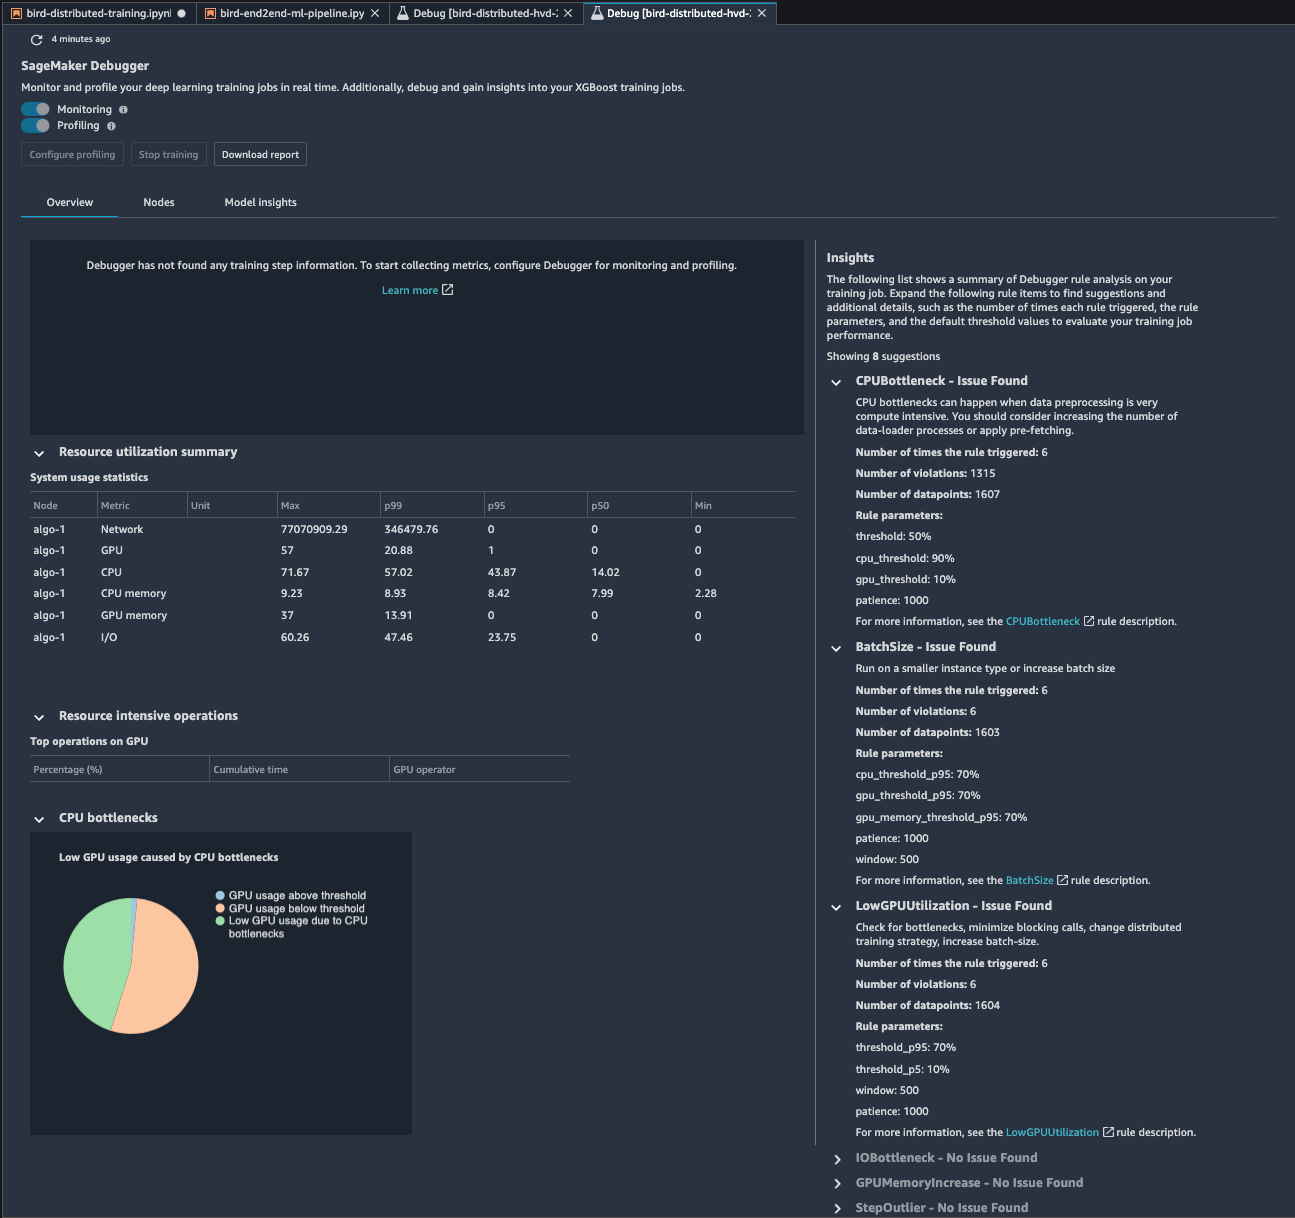
Task: Click the green 'Low GPU usage due to CPU' legend dot
Action: [x=220, y=921]
